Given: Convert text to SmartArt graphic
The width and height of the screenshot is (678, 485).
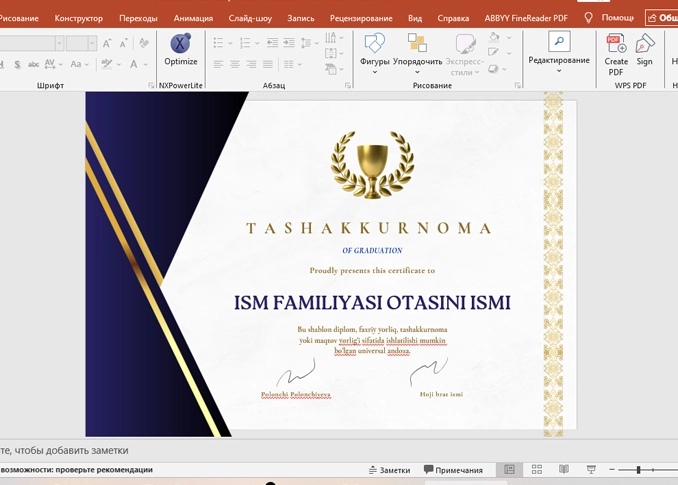Looking at the screenshot, I should [334, 69].
